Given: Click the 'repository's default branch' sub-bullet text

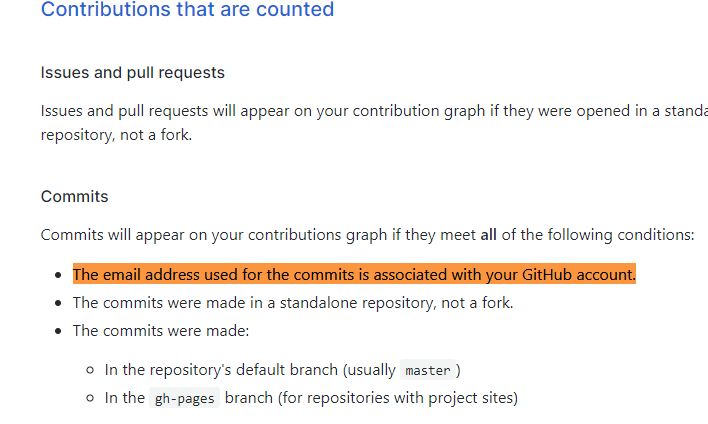Looking at the screenshot, I should coord(250,370).
